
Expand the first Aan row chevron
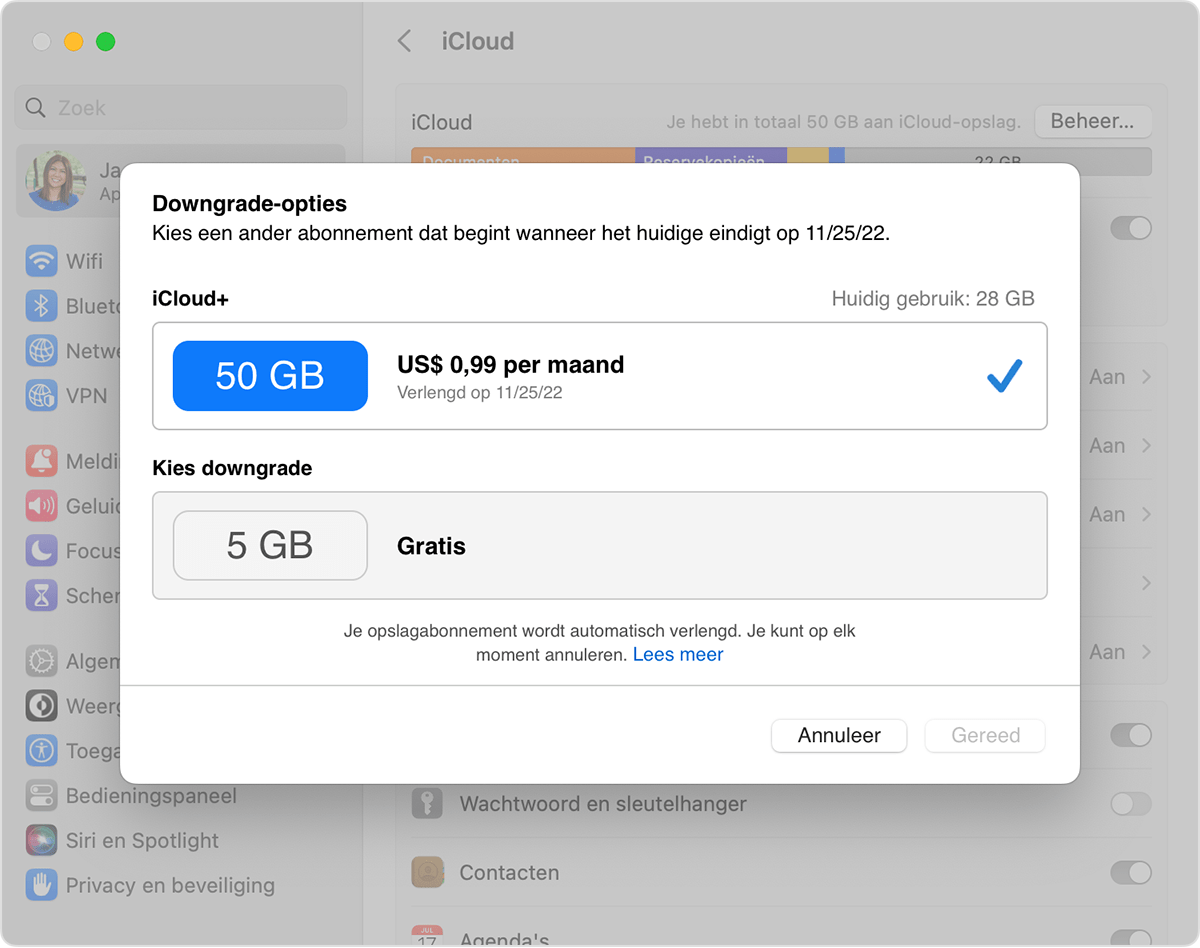(1146, 377)
